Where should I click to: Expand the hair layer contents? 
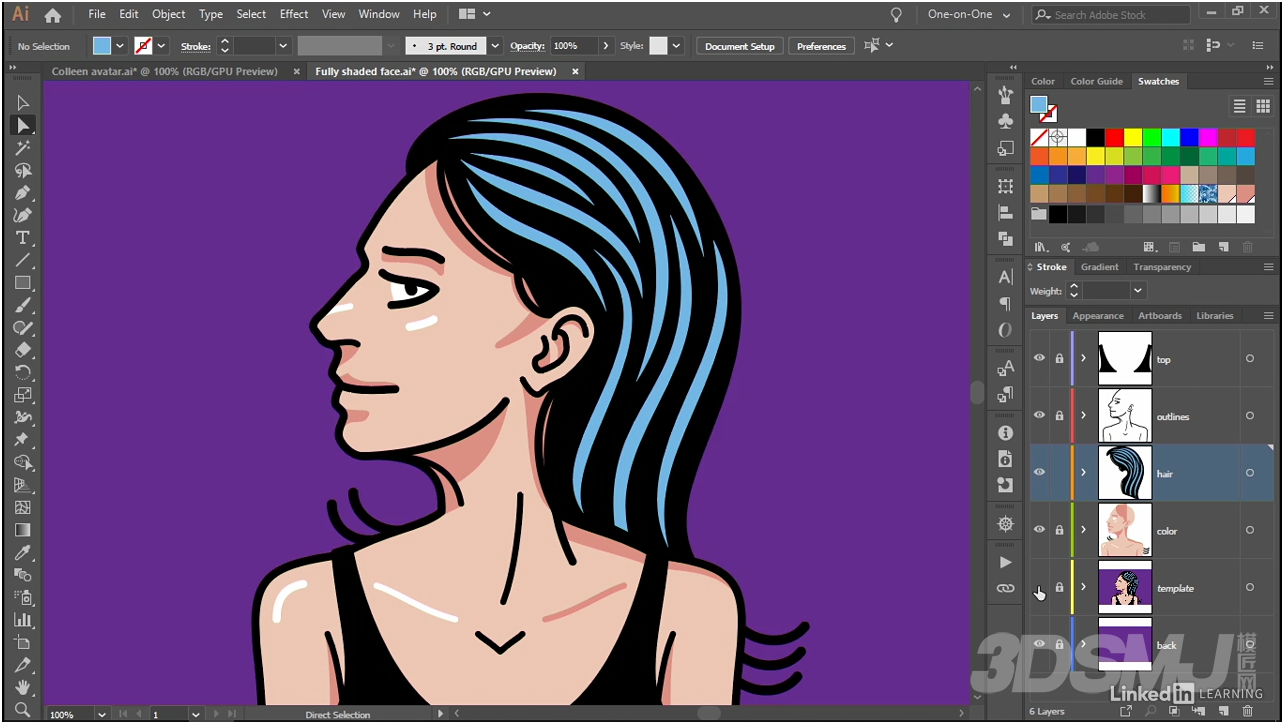point(1083,472)
